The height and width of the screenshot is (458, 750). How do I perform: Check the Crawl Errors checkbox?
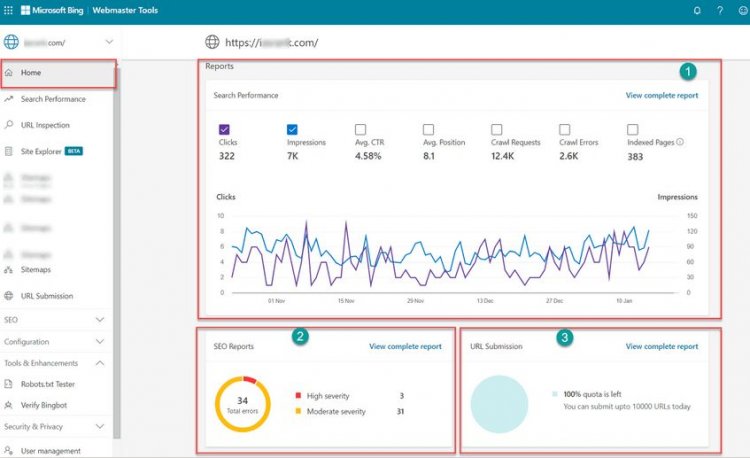[564, 130]
